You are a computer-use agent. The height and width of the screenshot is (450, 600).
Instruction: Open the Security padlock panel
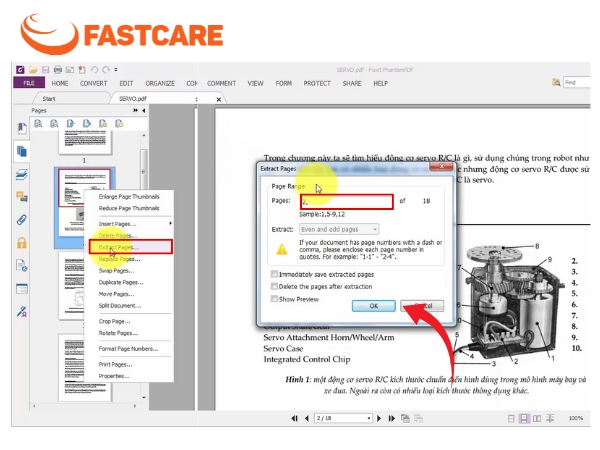point(22,243)
